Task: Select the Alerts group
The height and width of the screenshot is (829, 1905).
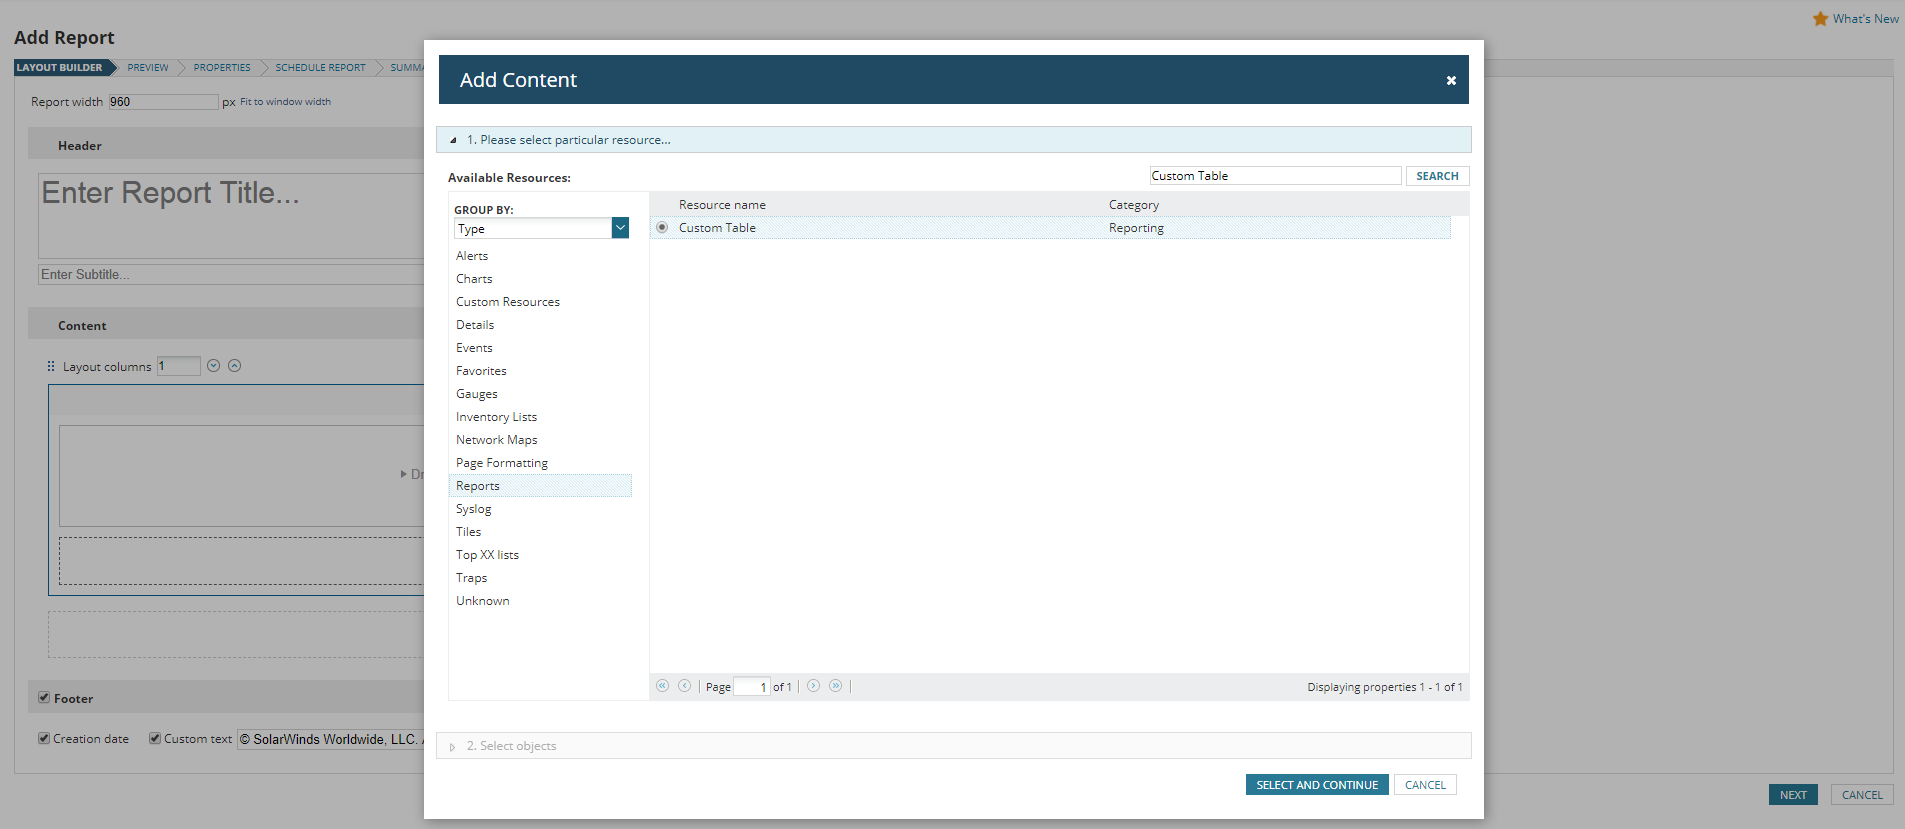Action: click(x=472, y=256)
